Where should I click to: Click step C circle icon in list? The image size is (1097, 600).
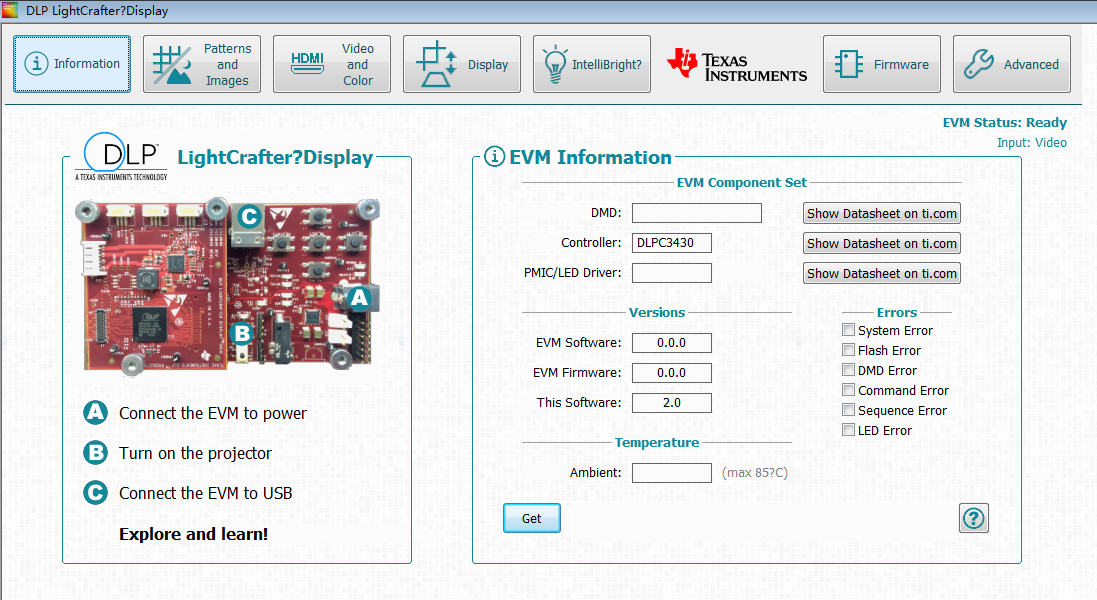pyautogui.click(x=96, y=492)
